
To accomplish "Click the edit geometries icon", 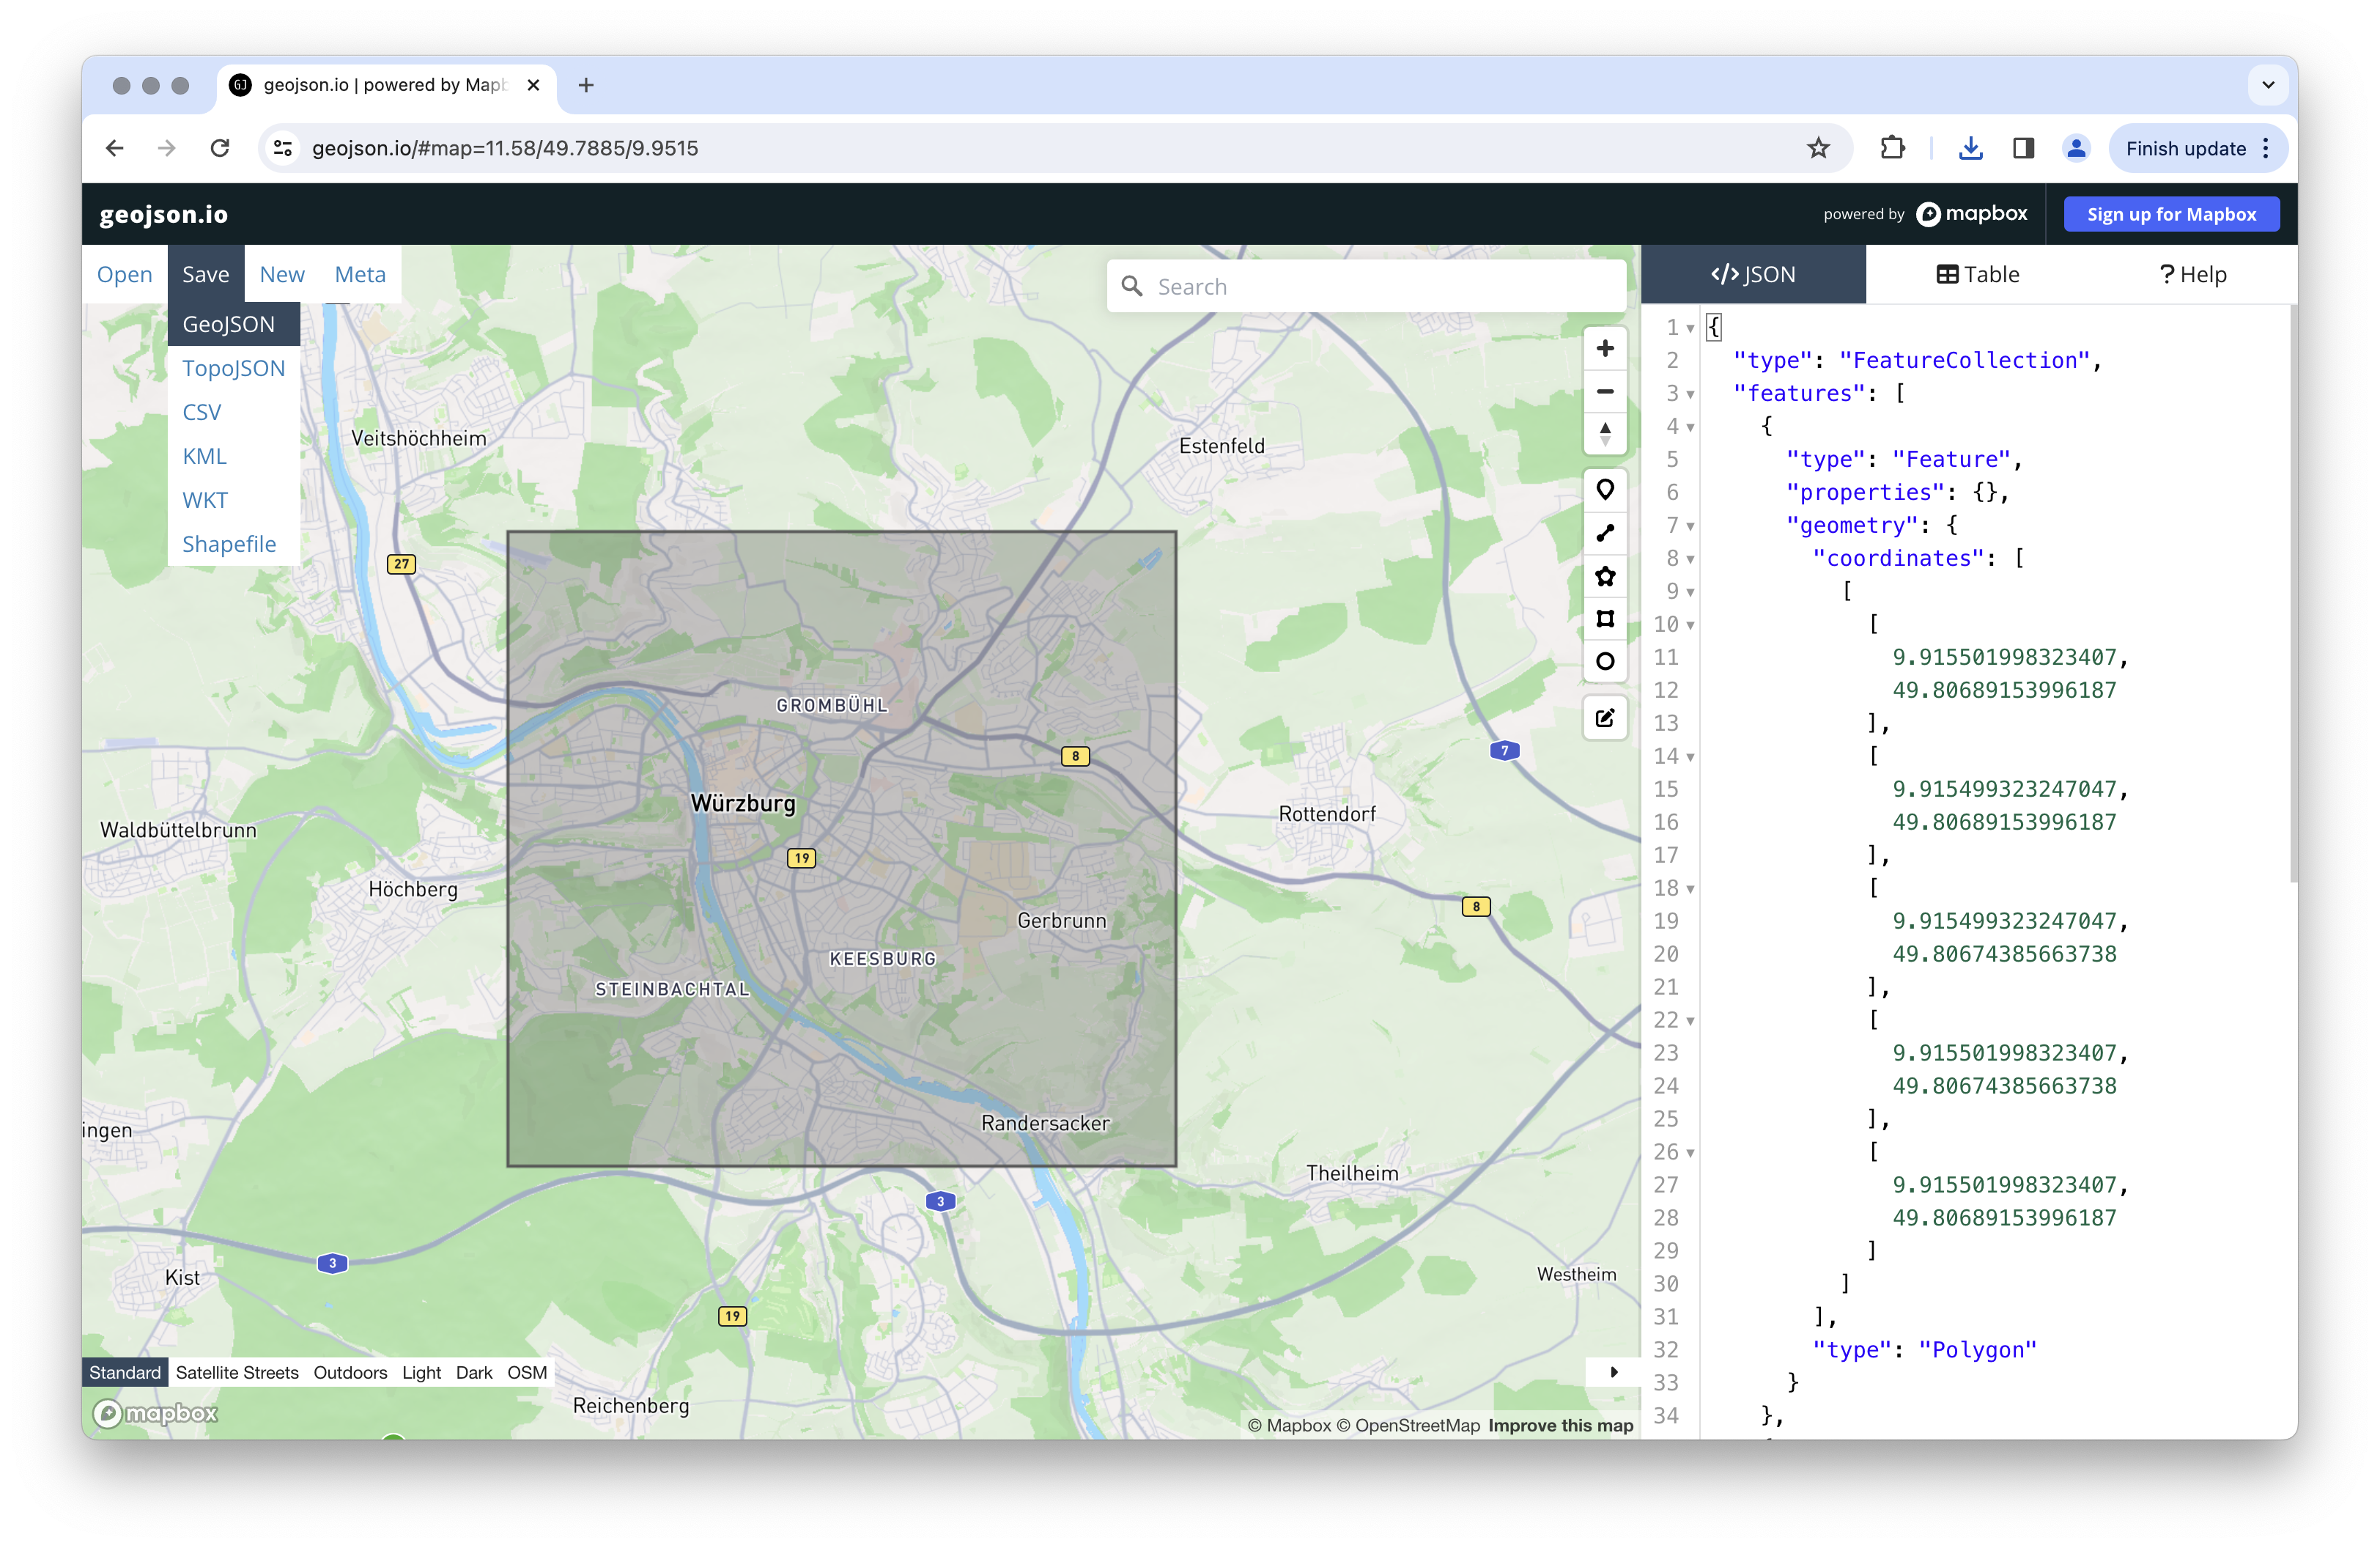I will coord(1604,718).
